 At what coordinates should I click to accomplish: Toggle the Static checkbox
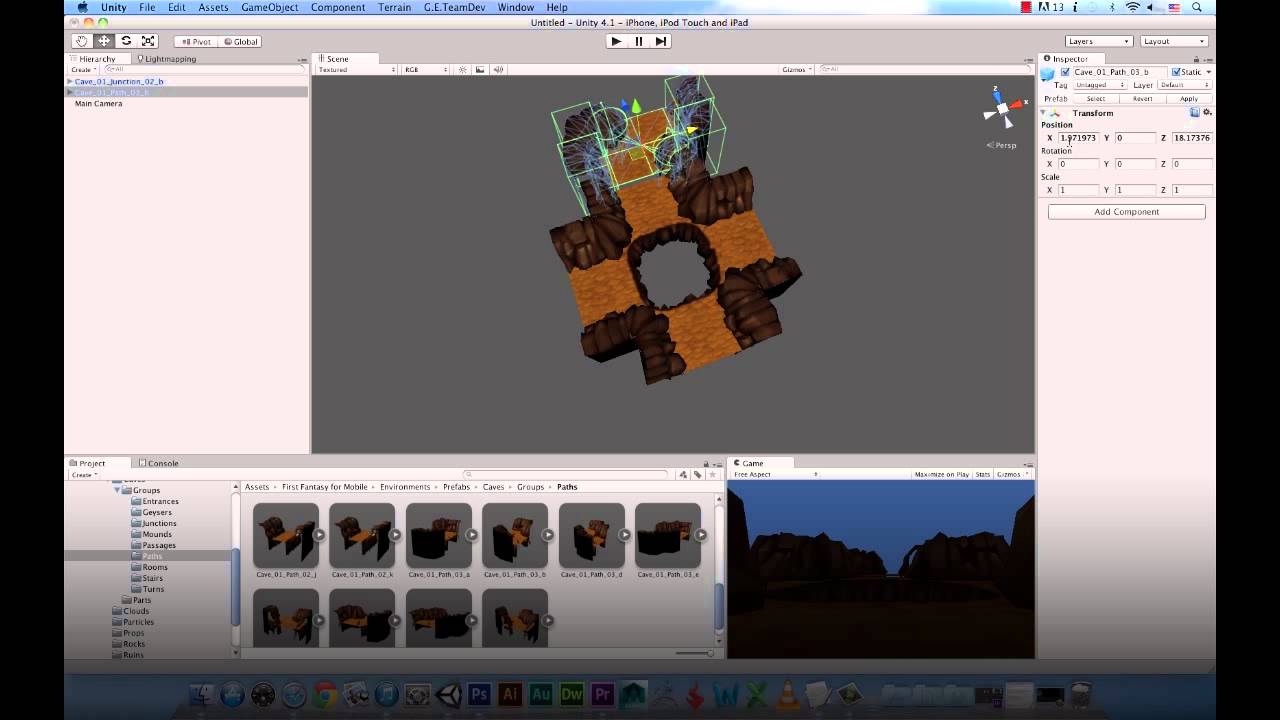tap(1176, 72)
